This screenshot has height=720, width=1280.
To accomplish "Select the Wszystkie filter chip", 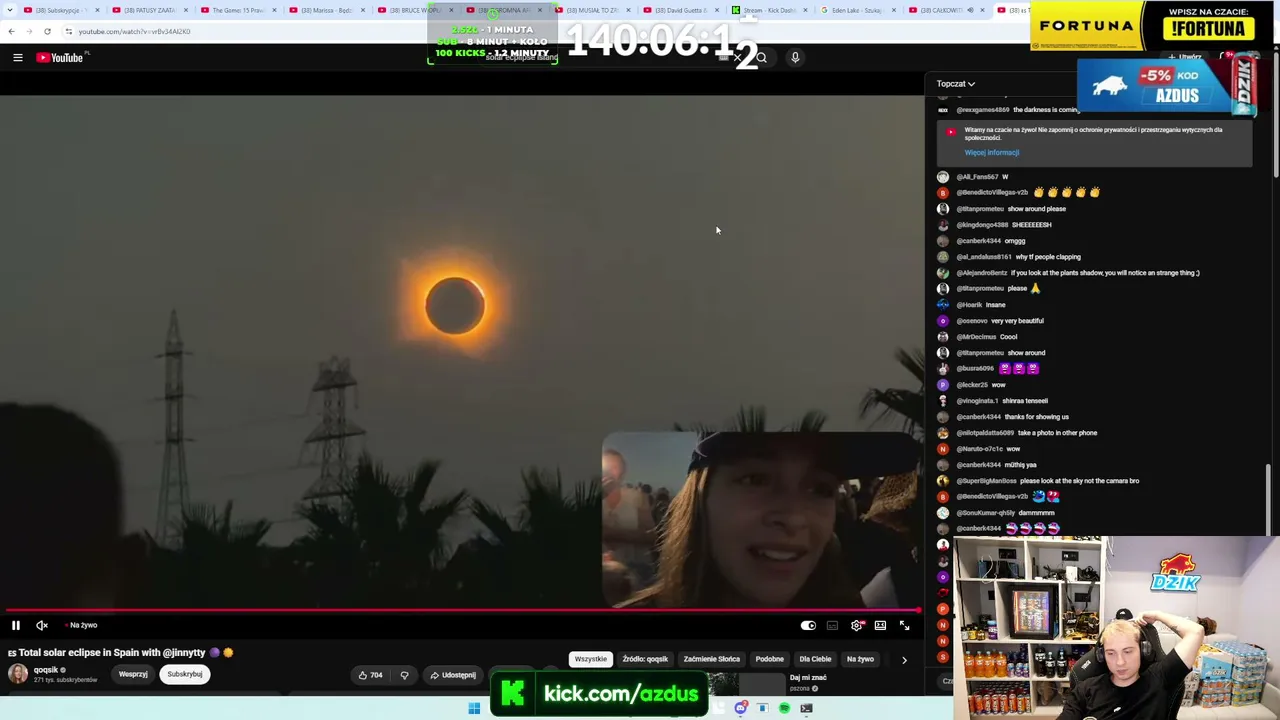I will coord(590,659).
